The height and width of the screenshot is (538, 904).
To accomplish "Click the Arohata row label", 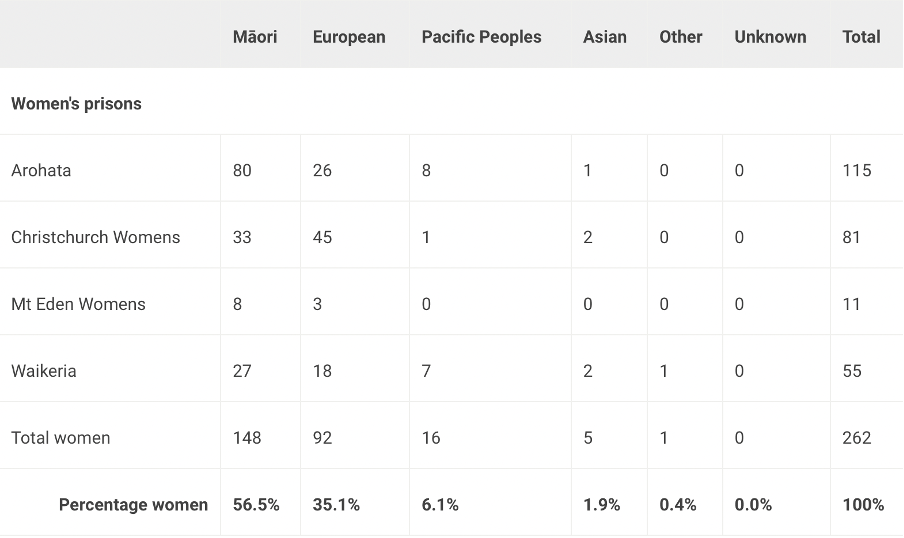I will (x=41, y=170).
